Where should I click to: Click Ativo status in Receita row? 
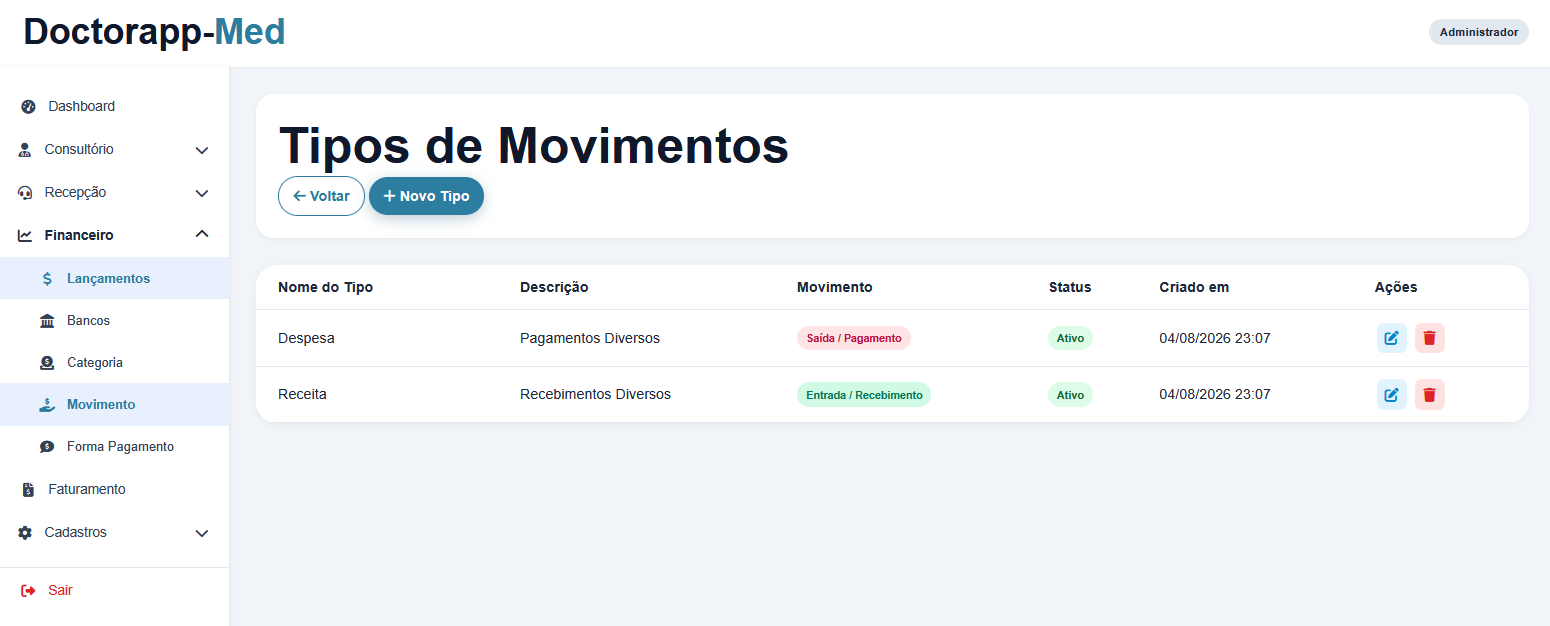[1070, 394]
